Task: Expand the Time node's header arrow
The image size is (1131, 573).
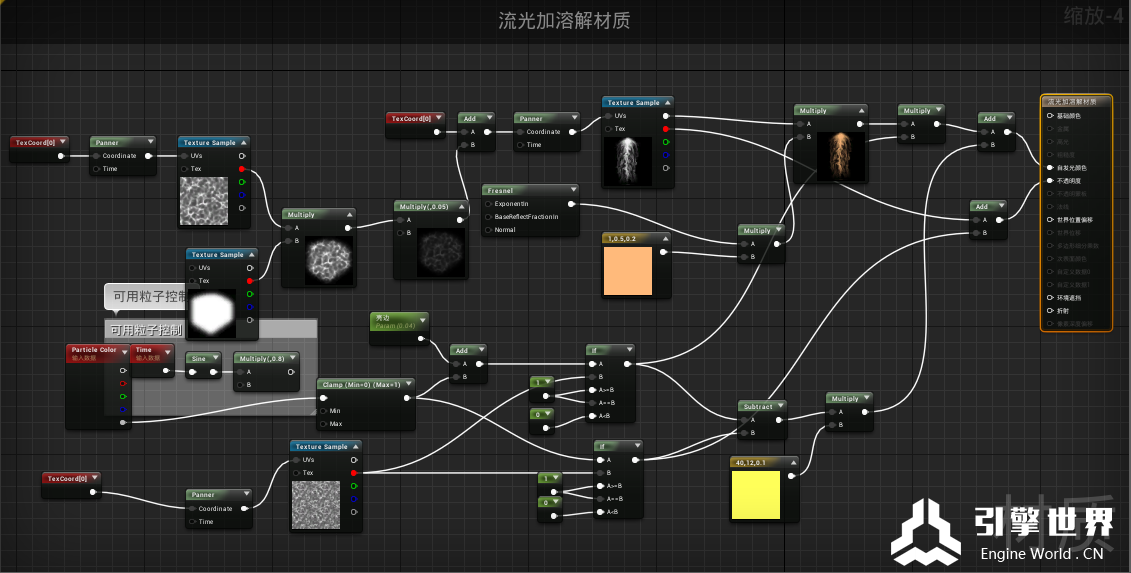Action: (167, 351)
